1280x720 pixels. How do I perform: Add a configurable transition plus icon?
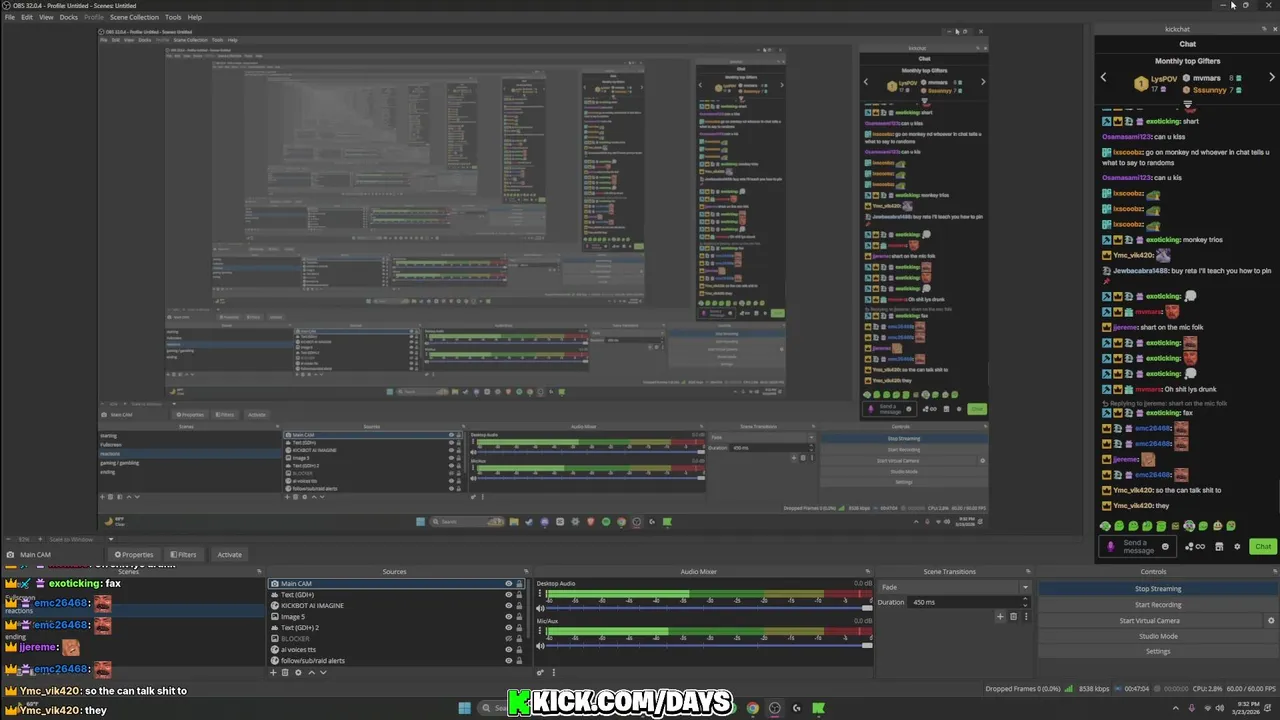(x=1000, y=617)
